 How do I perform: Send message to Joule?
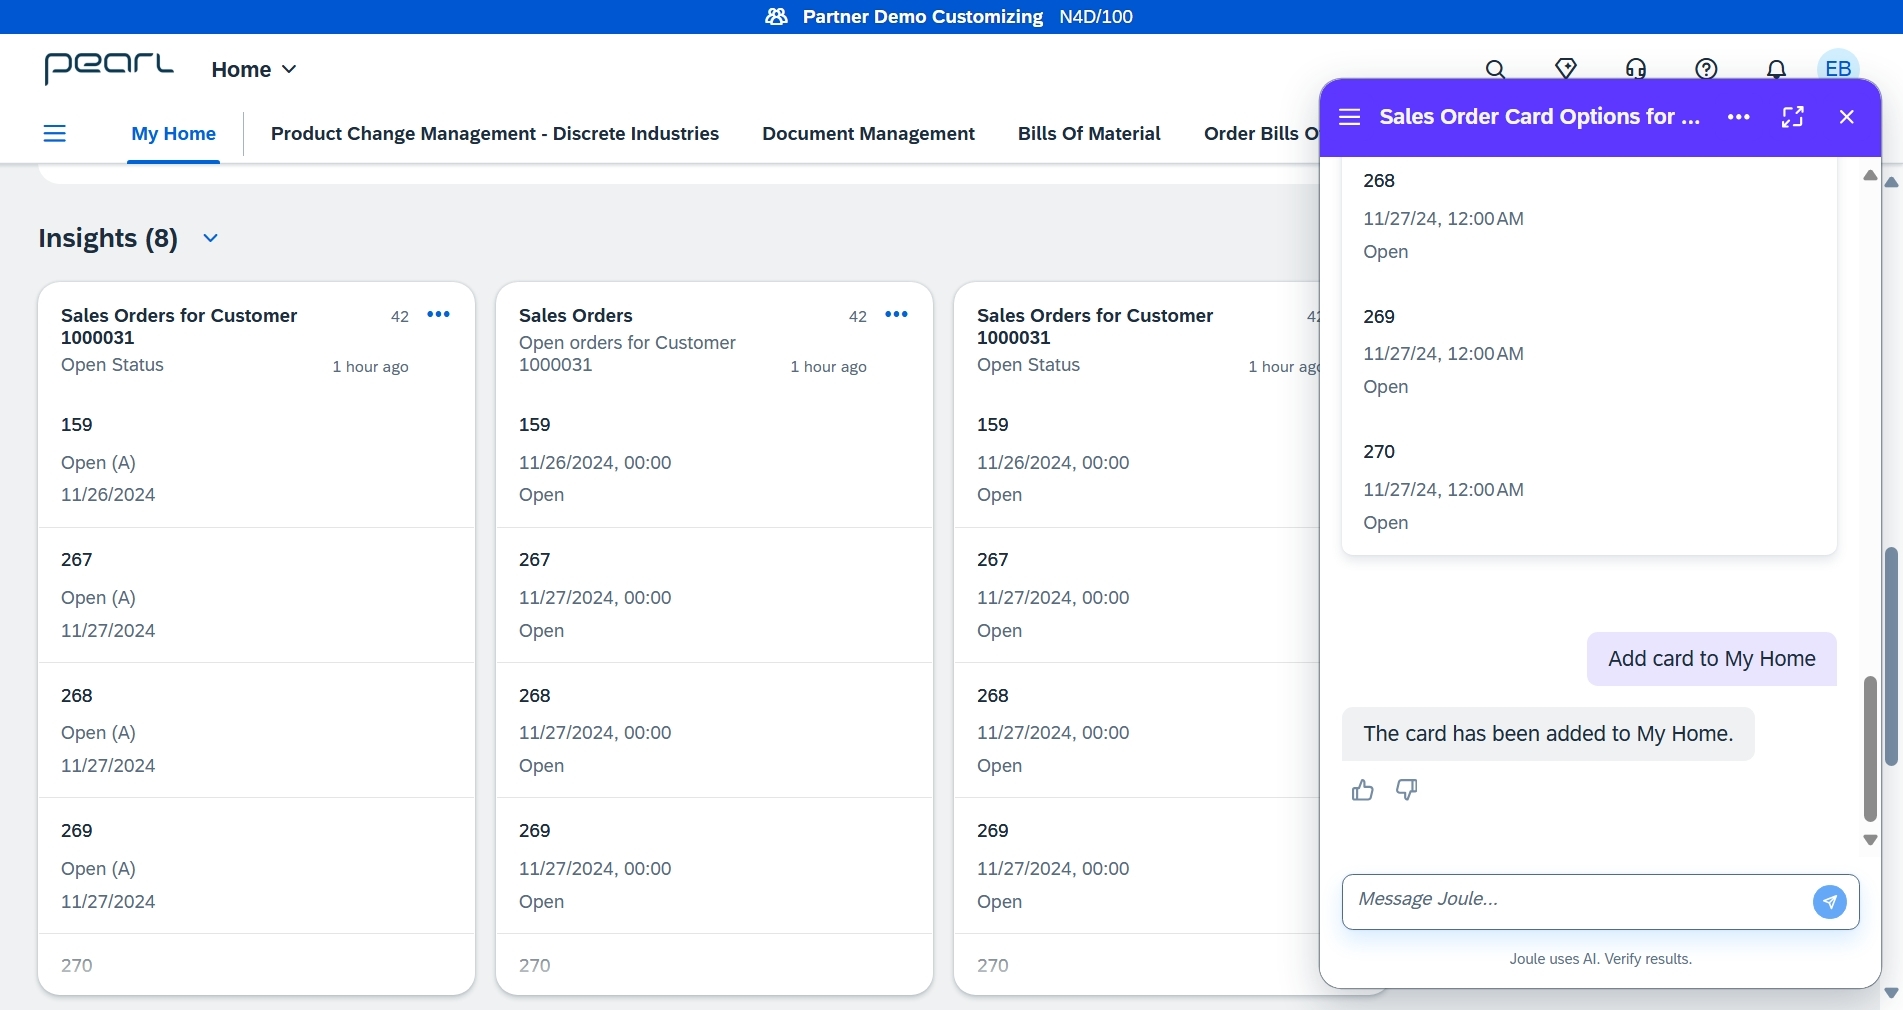[x=1830, y=901]
